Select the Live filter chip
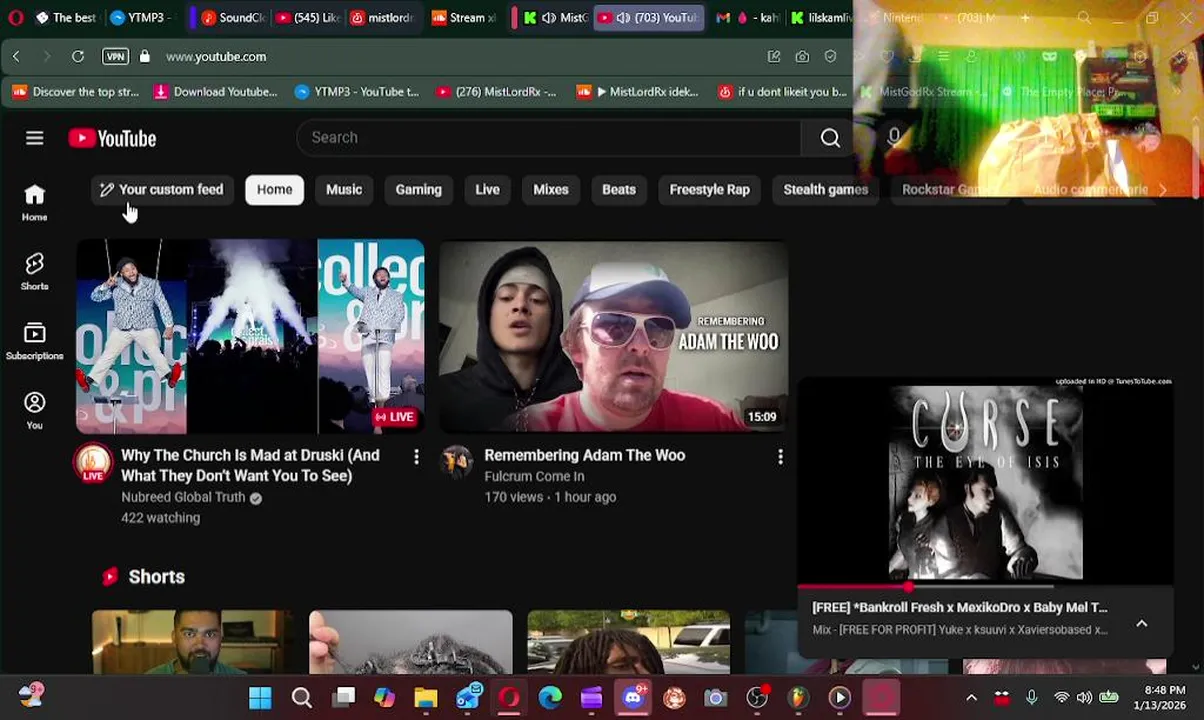The image size is (1204, 720). (487, 189)
